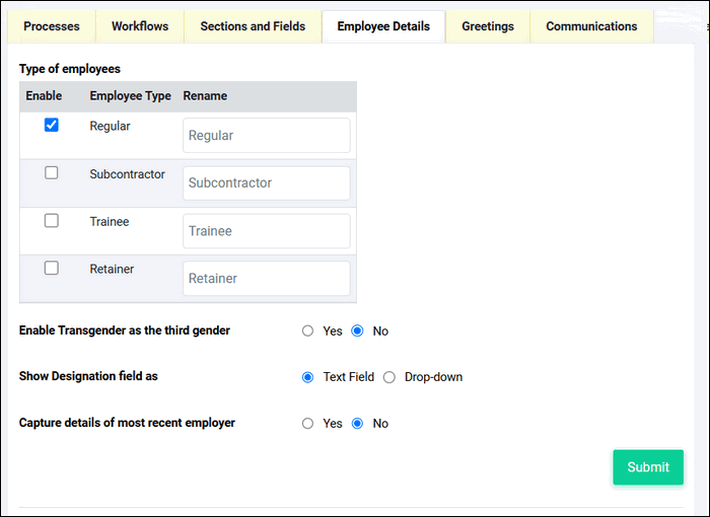This screenshot has width=710, height=517.
Task: Select No for Transgender third gender
Action: point(357,331)
